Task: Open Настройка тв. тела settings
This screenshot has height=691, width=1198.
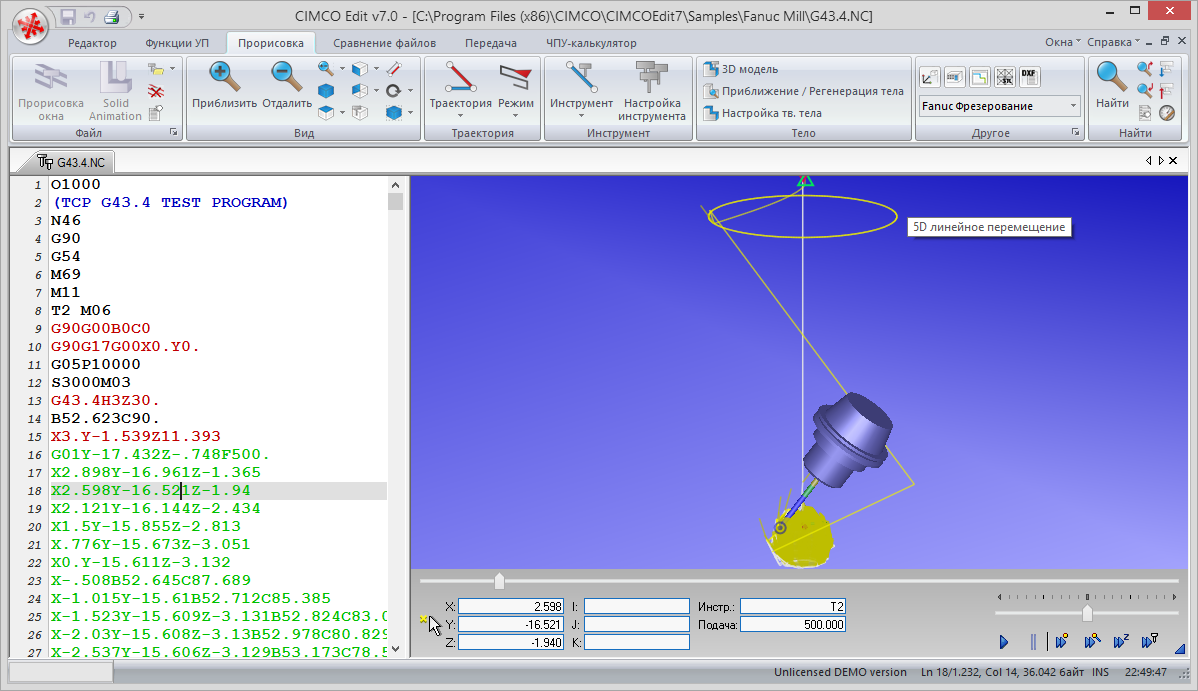Action: (762, 113)
